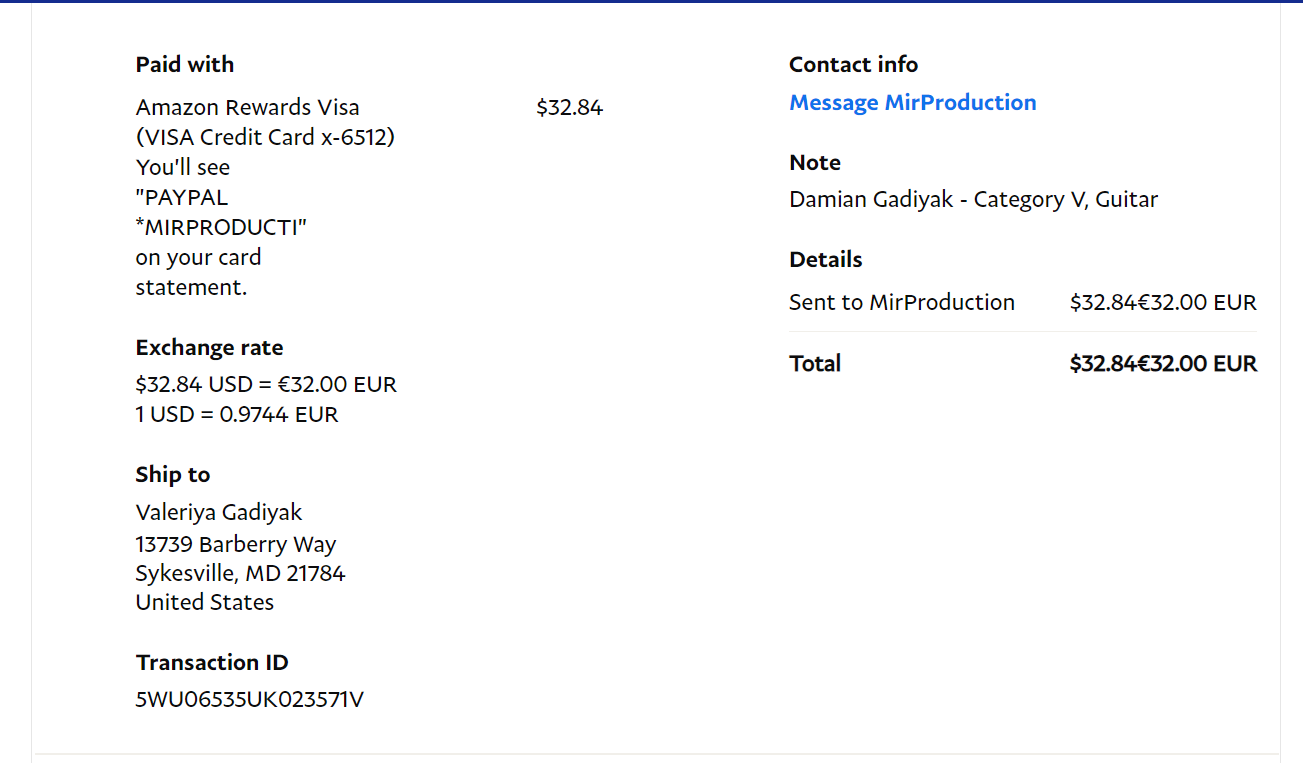
Task: Click the VISA Credit Card x-6512 text
Action: tap(265, 137)
